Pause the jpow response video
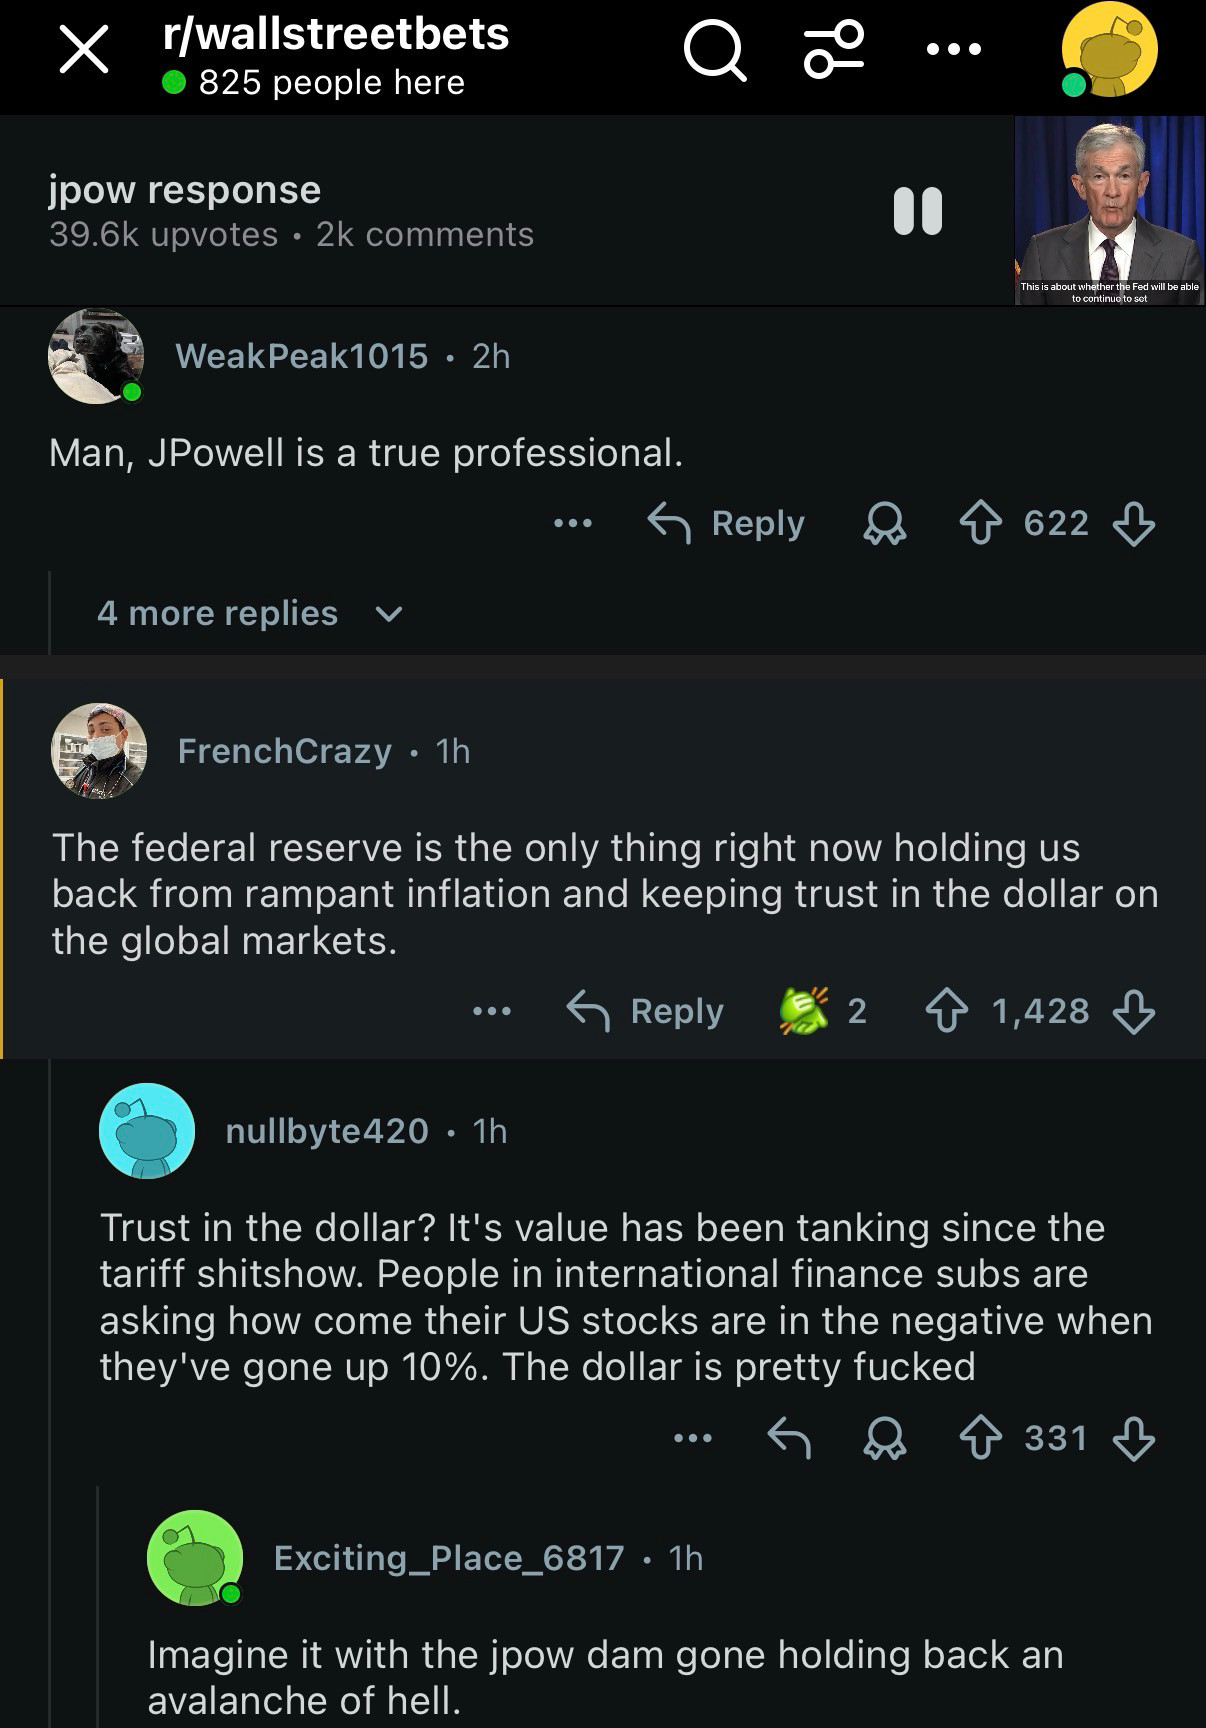 [x=917, y=211]
